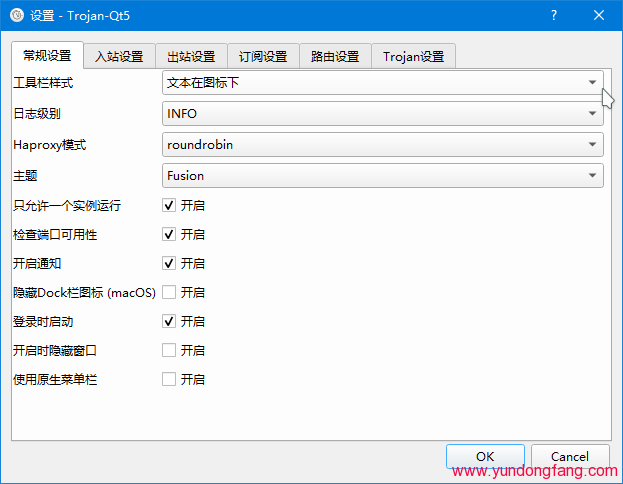
Task: Open the 日志级别 INFO dropdown
Action: click(x=383, y=114)
